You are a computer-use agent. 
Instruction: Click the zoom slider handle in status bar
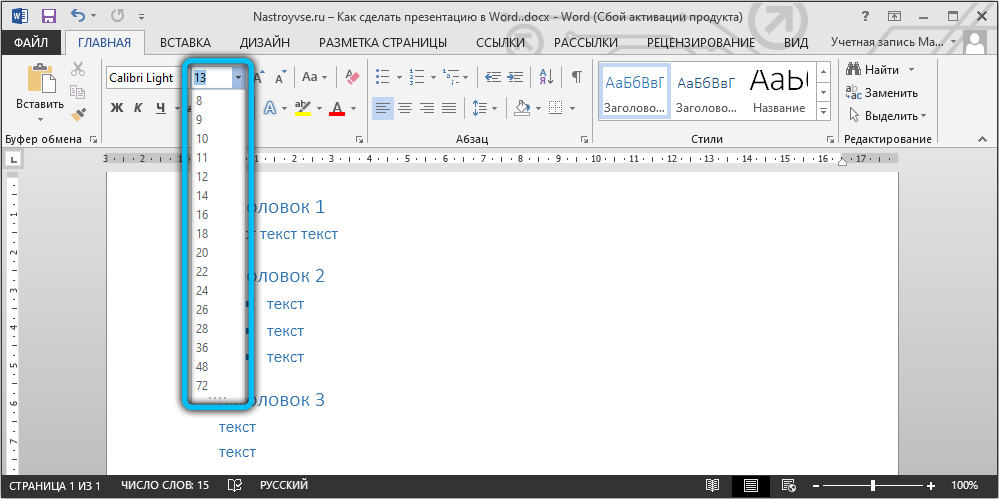tap(873, 486)
